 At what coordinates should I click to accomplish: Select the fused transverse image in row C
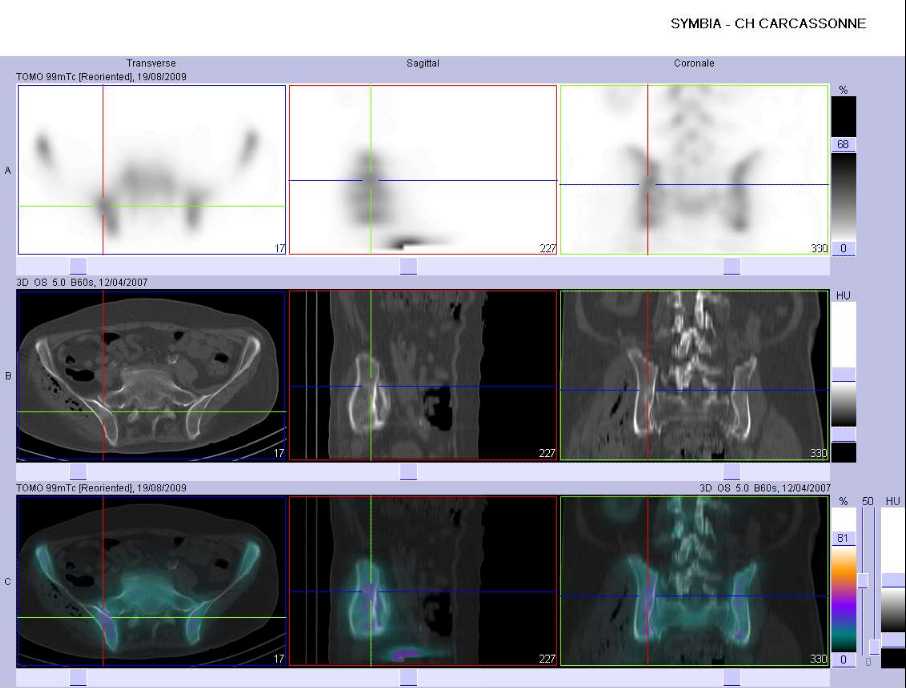coord(152,581)
